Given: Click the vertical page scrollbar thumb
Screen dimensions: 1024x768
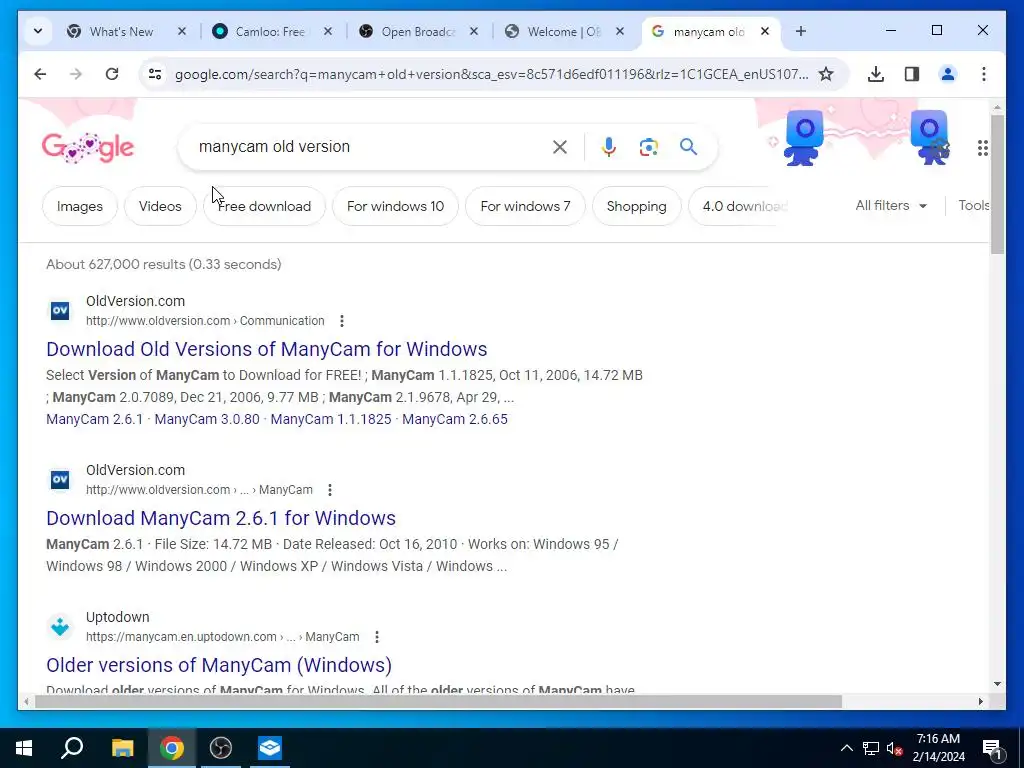Looking at the screenshot, I should (997, 185).
